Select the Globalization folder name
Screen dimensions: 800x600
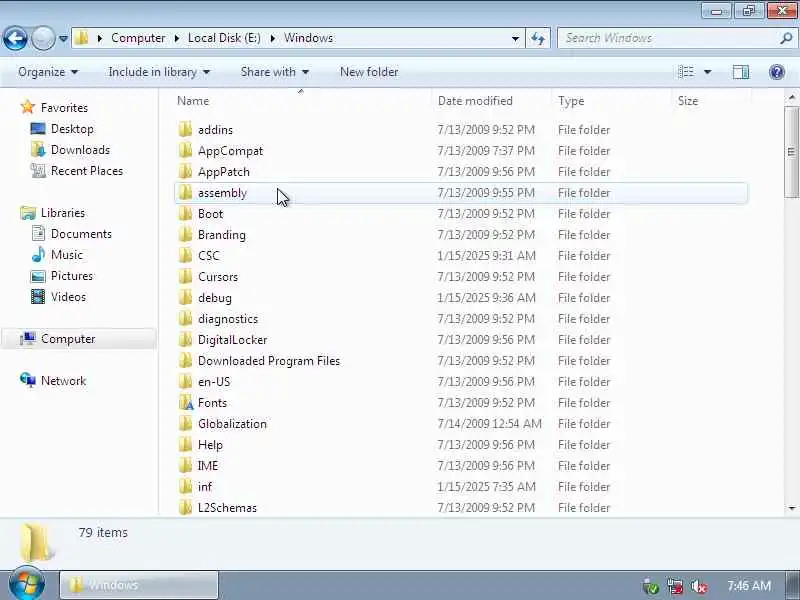[232, 423]
